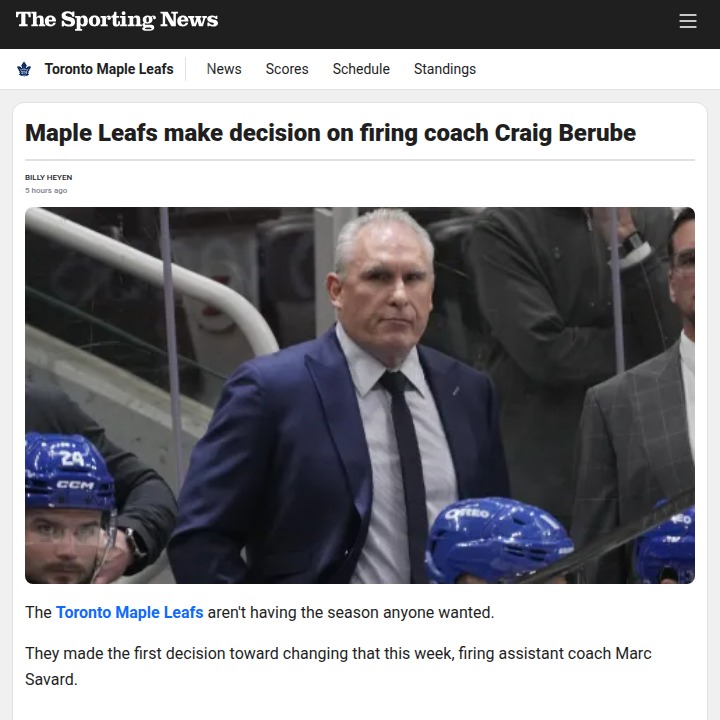
Task: Click the divider line below headline
Action: (x=360, y=159)
